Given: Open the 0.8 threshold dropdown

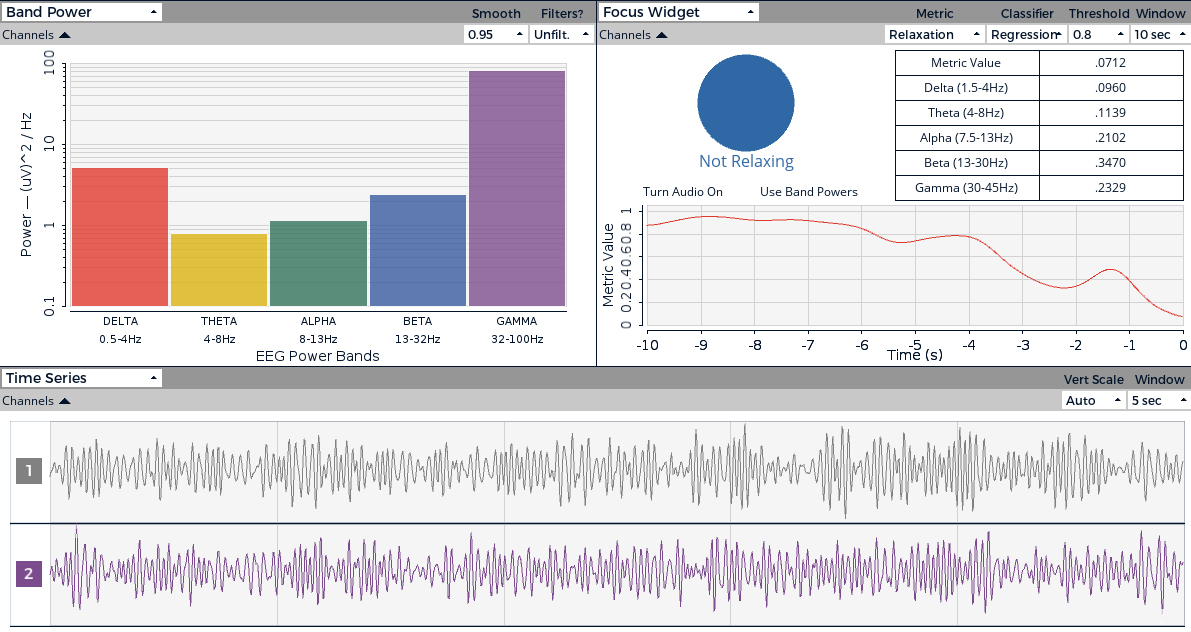Looking at the screenshot, I should tap(1097, 34).
